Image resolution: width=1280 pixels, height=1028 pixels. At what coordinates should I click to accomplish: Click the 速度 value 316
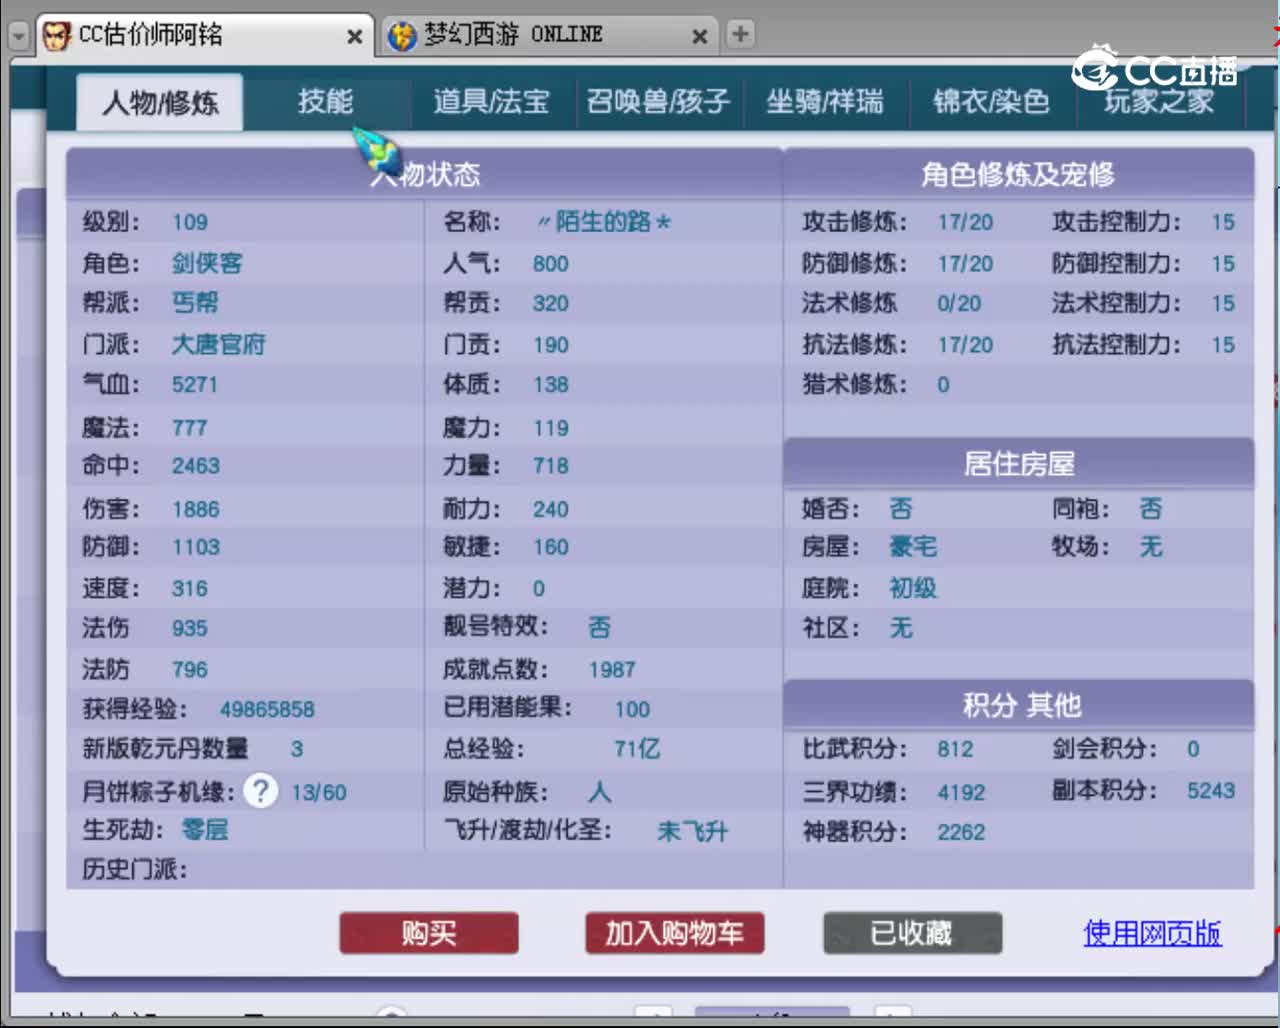190,588
